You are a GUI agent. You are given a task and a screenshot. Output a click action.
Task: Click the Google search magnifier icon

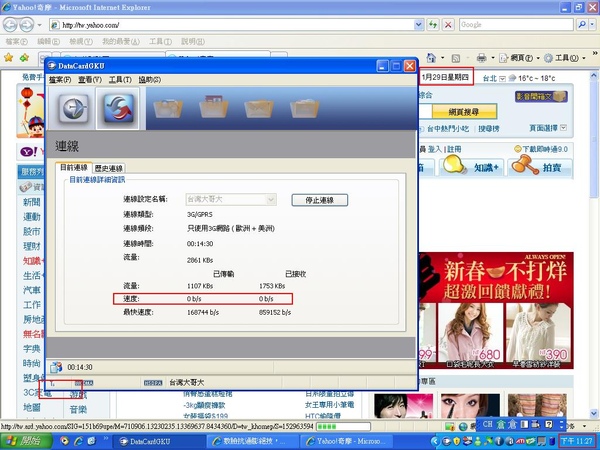(582, 25)
